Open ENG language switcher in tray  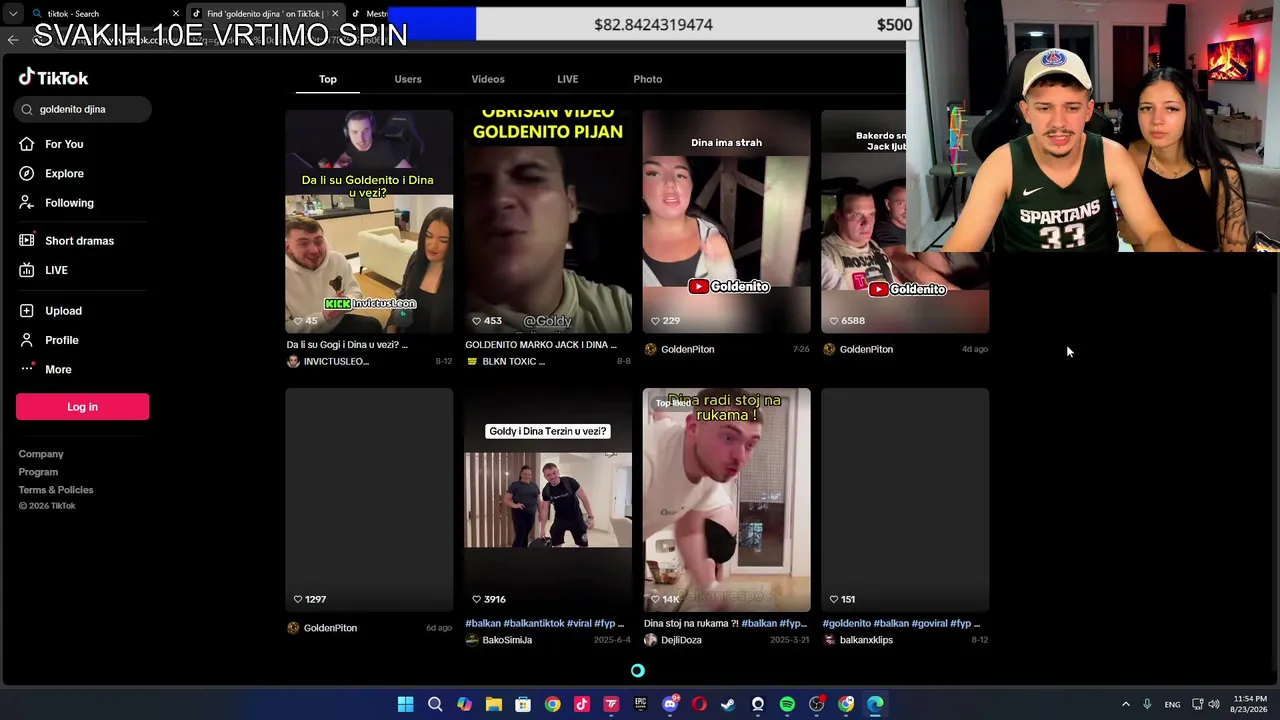pos(1172,704)
